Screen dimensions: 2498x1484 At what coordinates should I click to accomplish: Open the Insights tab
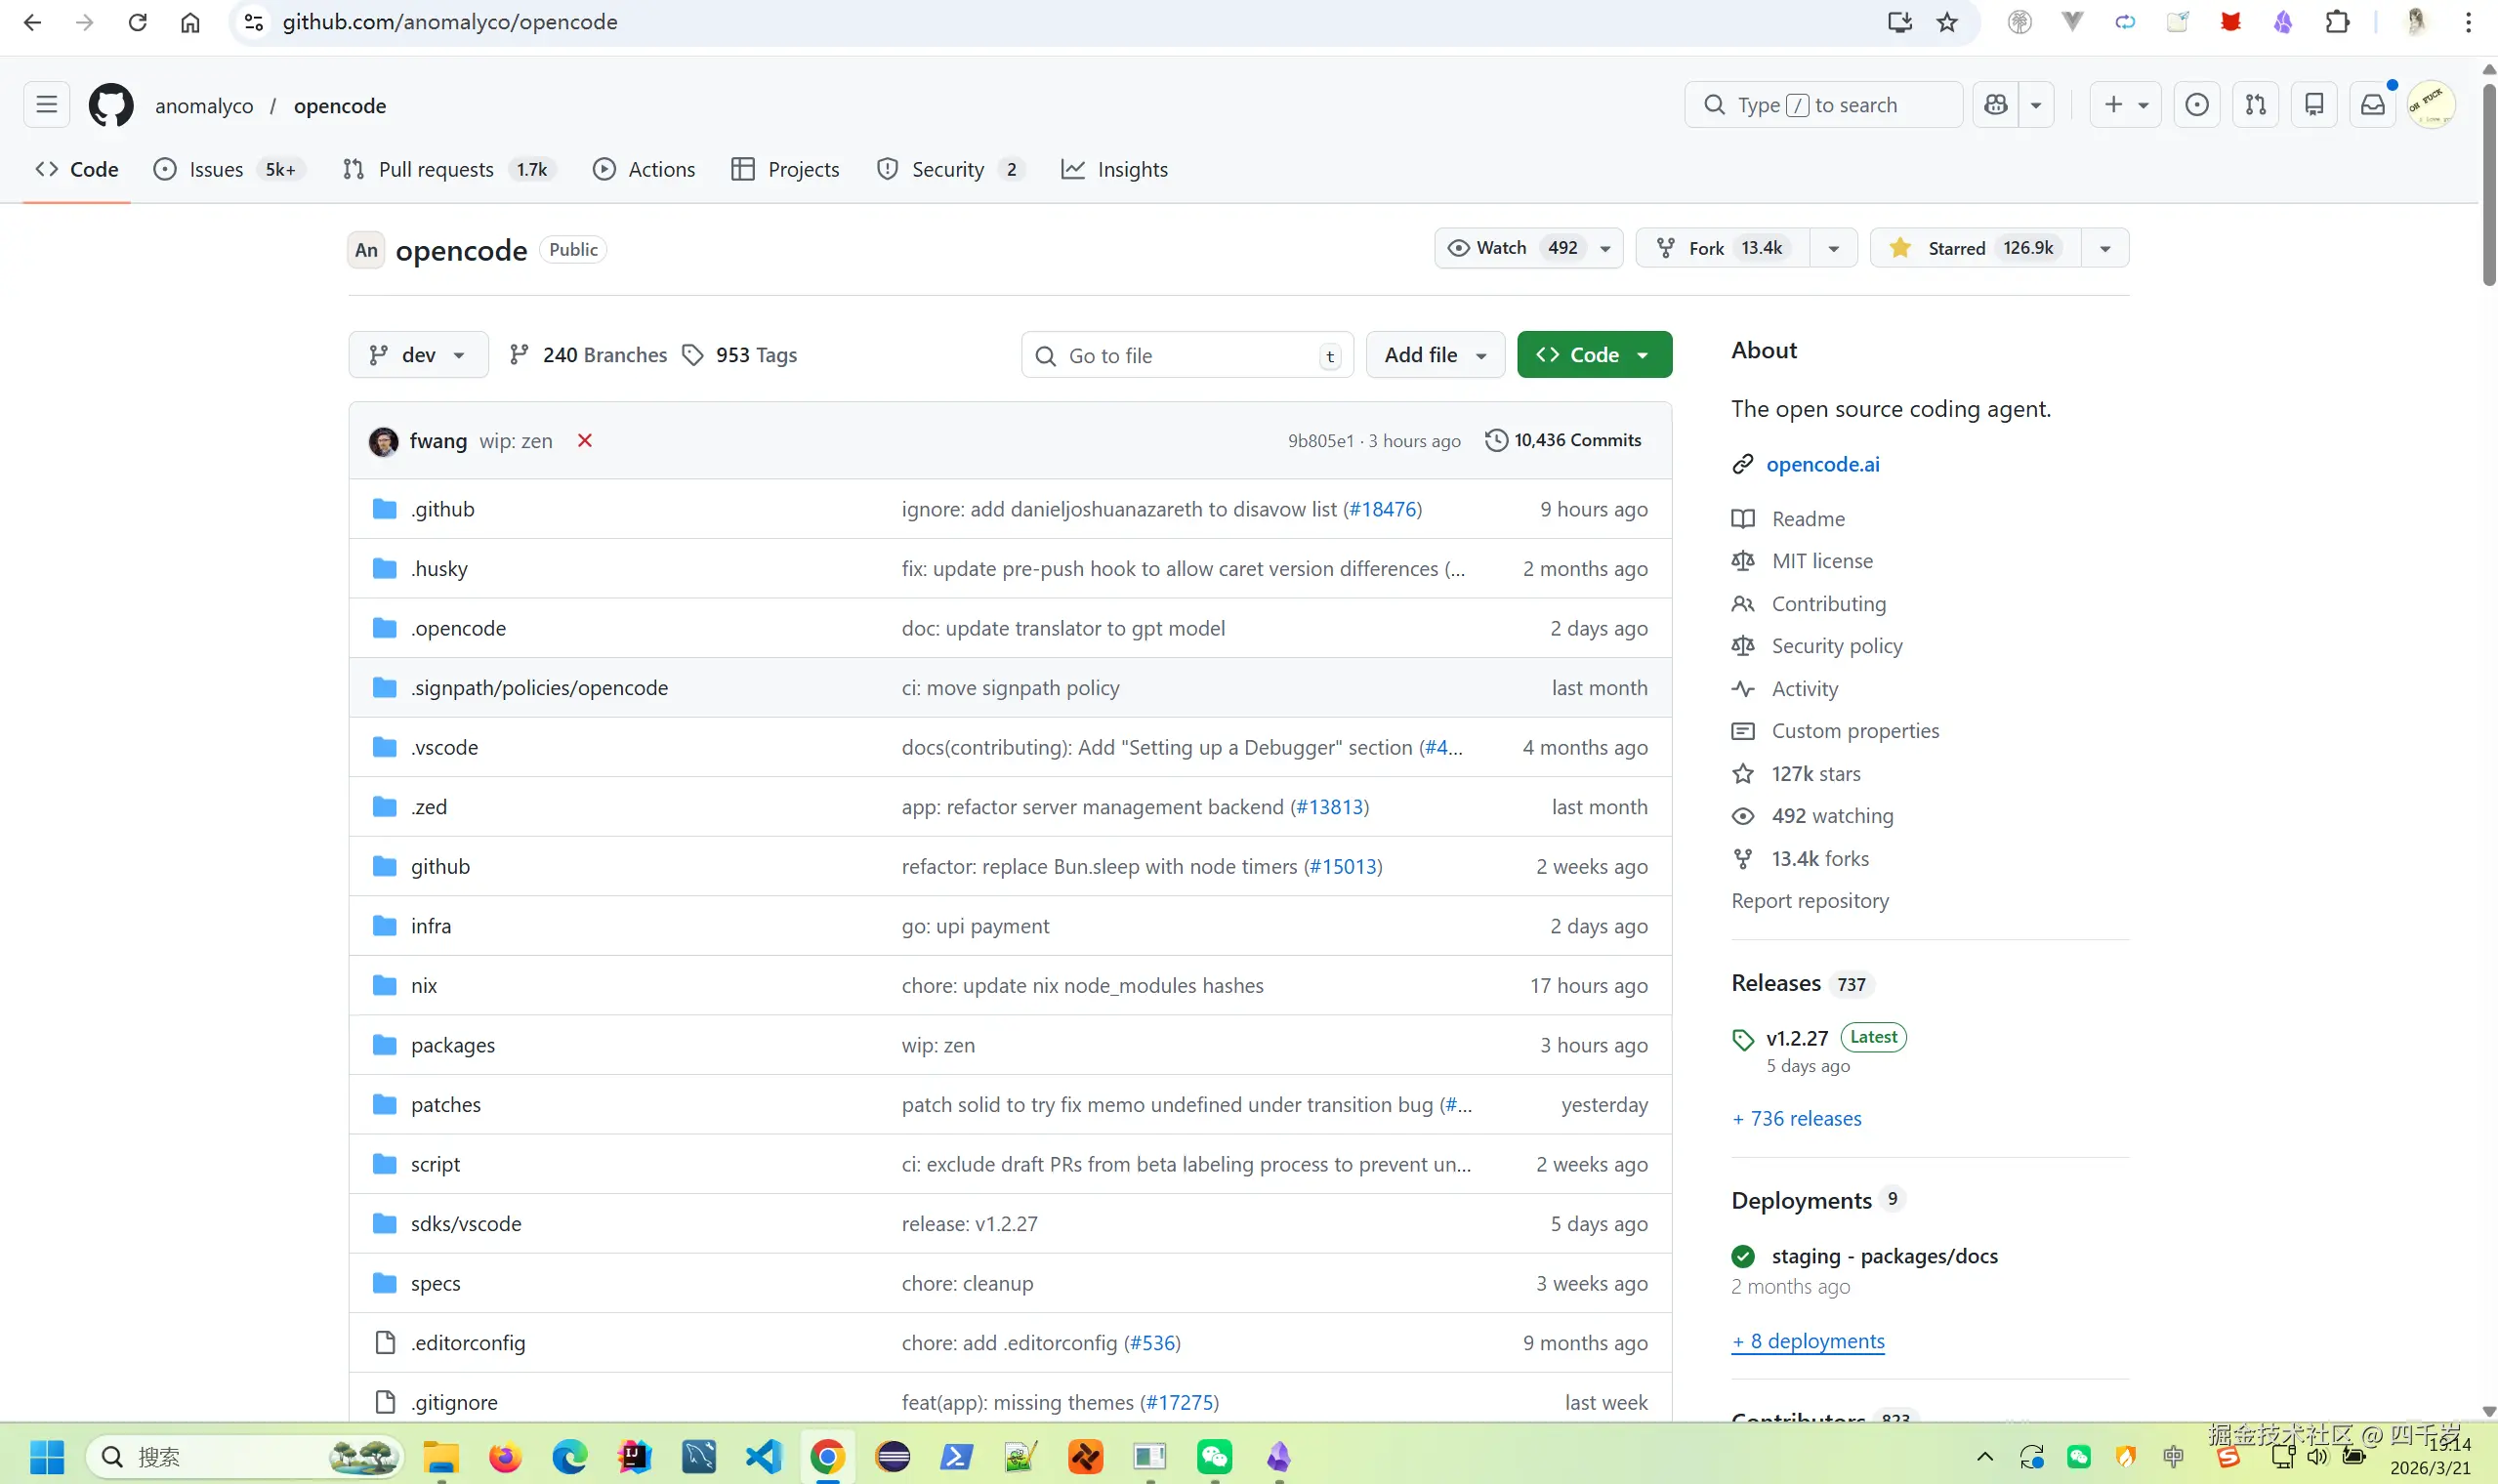tap(1132, 169)
